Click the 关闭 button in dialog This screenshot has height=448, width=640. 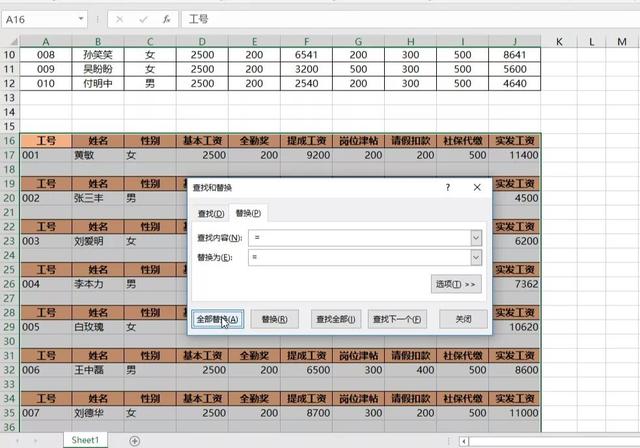click(x=462, y=319)
